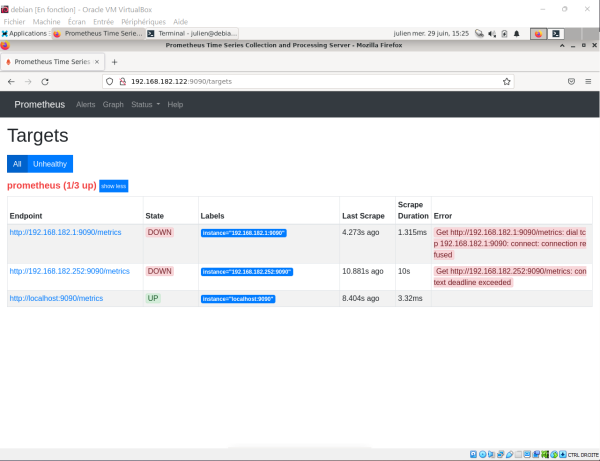Open the Graph page
600x461 pixels.
(x=113, y=104)
